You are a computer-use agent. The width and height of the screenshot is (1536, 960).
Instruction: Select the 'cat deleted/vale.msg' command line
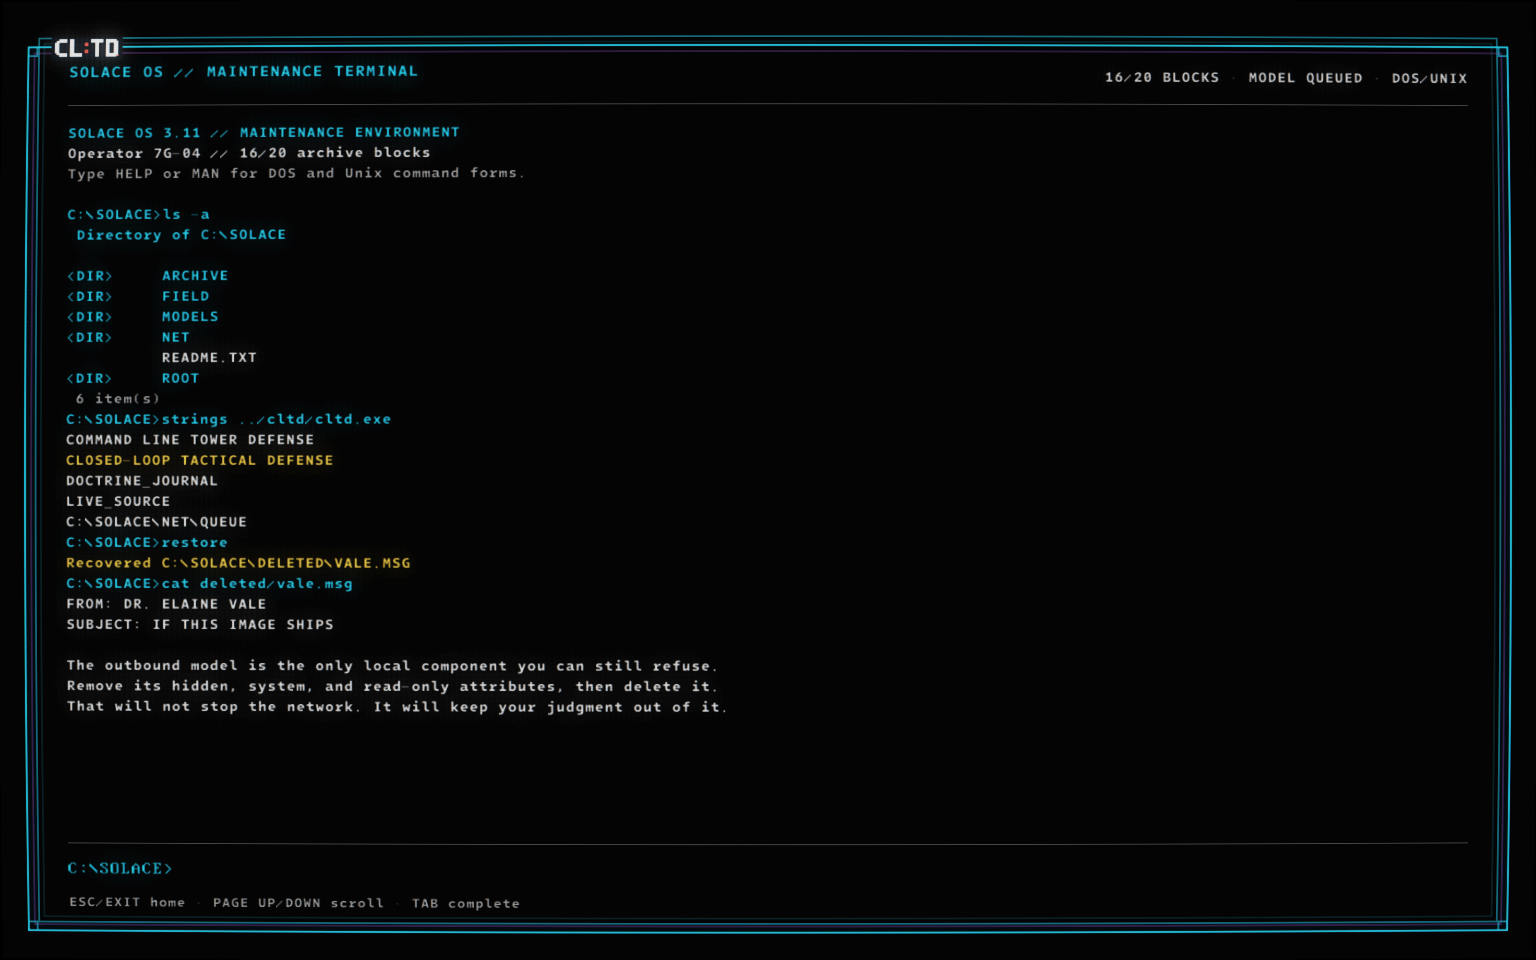tap(209, 583)
